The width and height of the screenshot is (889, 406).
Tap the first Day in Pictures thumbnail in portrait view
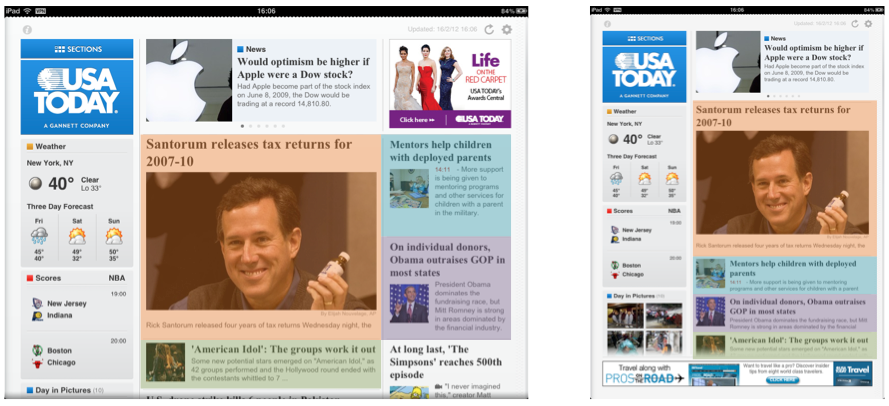pyautogui.click(x=625, y=315)
